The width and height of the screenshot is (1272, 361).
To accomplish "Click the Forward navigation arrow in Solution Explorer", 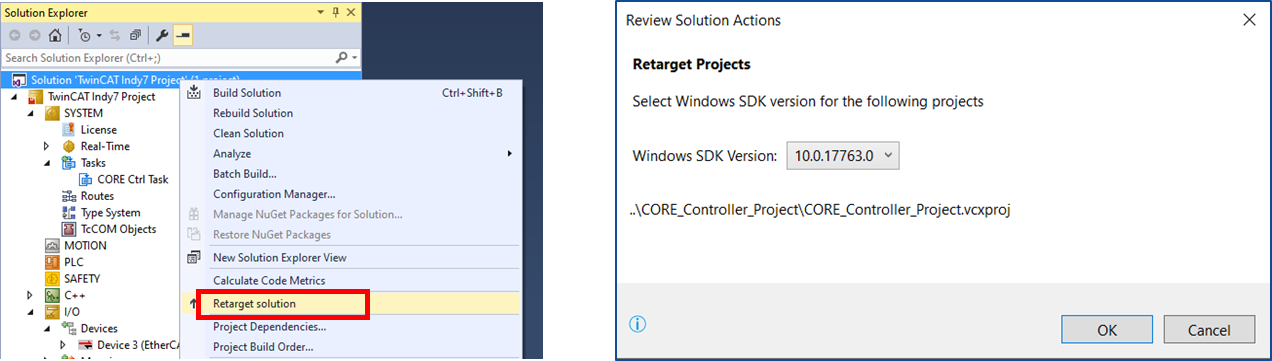I will pos(35,35).
